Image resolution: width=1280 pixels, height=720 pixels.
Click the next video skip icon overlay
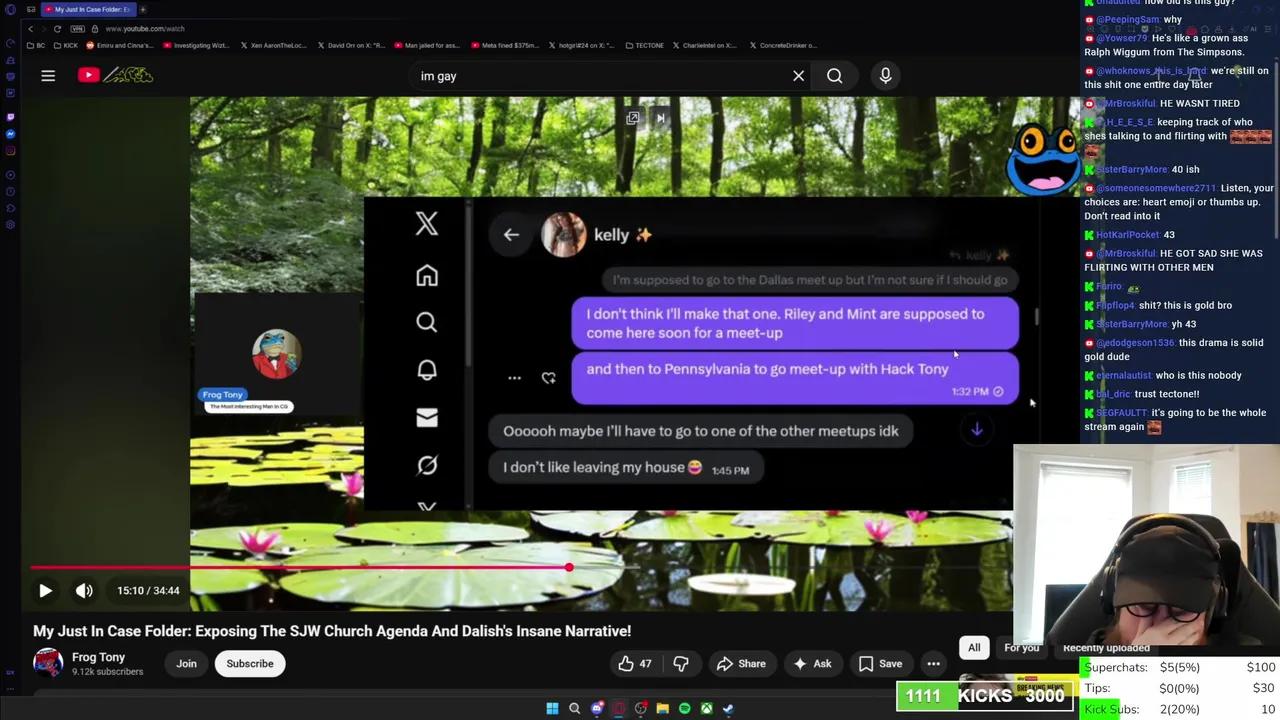[x=660, y=118]
